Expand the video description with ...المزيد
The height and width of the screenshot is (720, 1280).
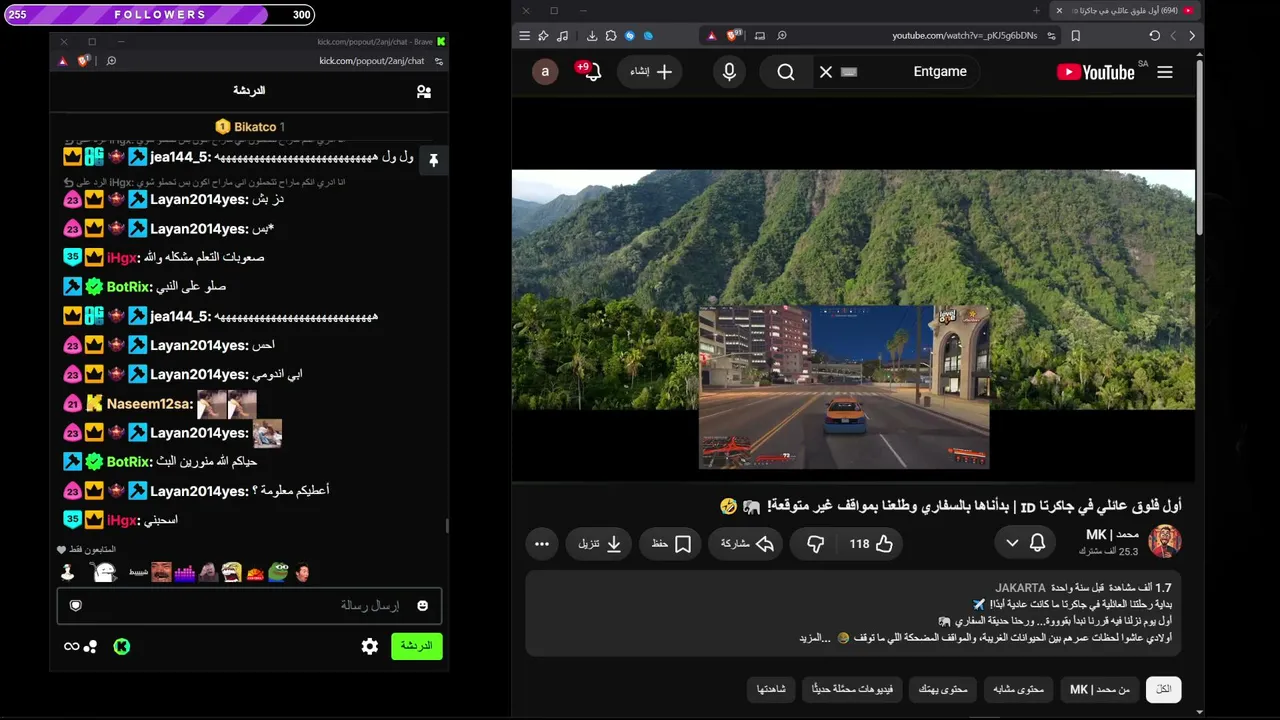(815, 638)
